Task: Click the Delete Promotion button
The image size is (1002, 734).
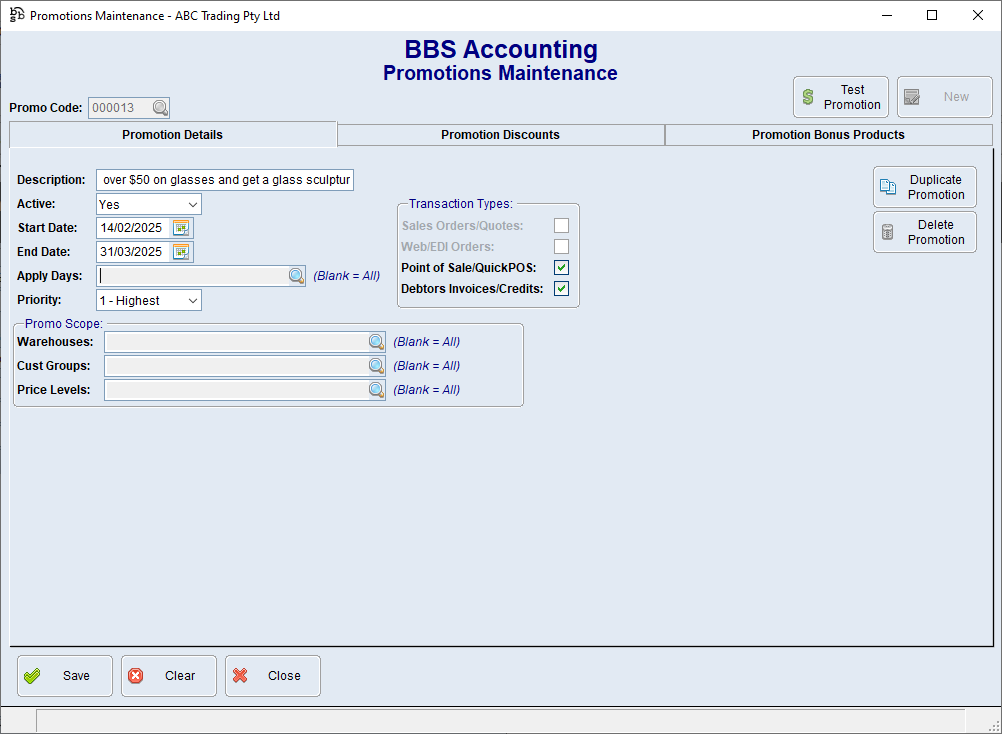Action: 924,232
